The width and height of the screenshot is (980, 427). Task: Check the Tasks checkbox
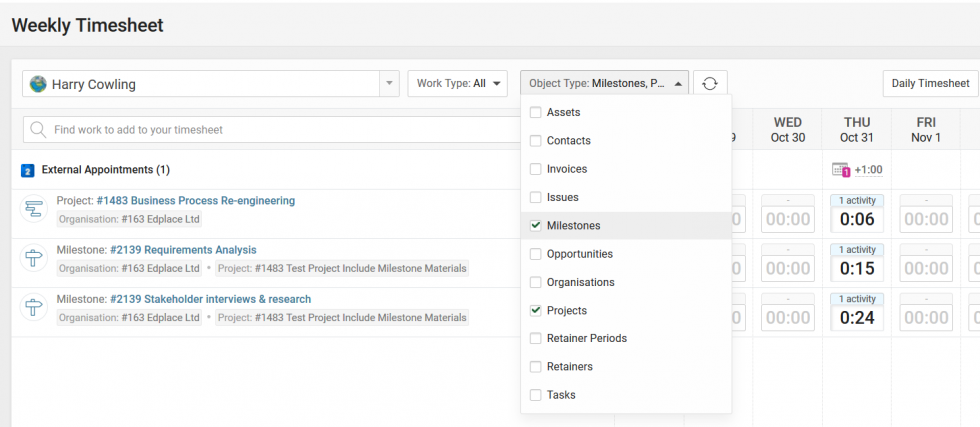pyautogui.click(x=536, y=395)
